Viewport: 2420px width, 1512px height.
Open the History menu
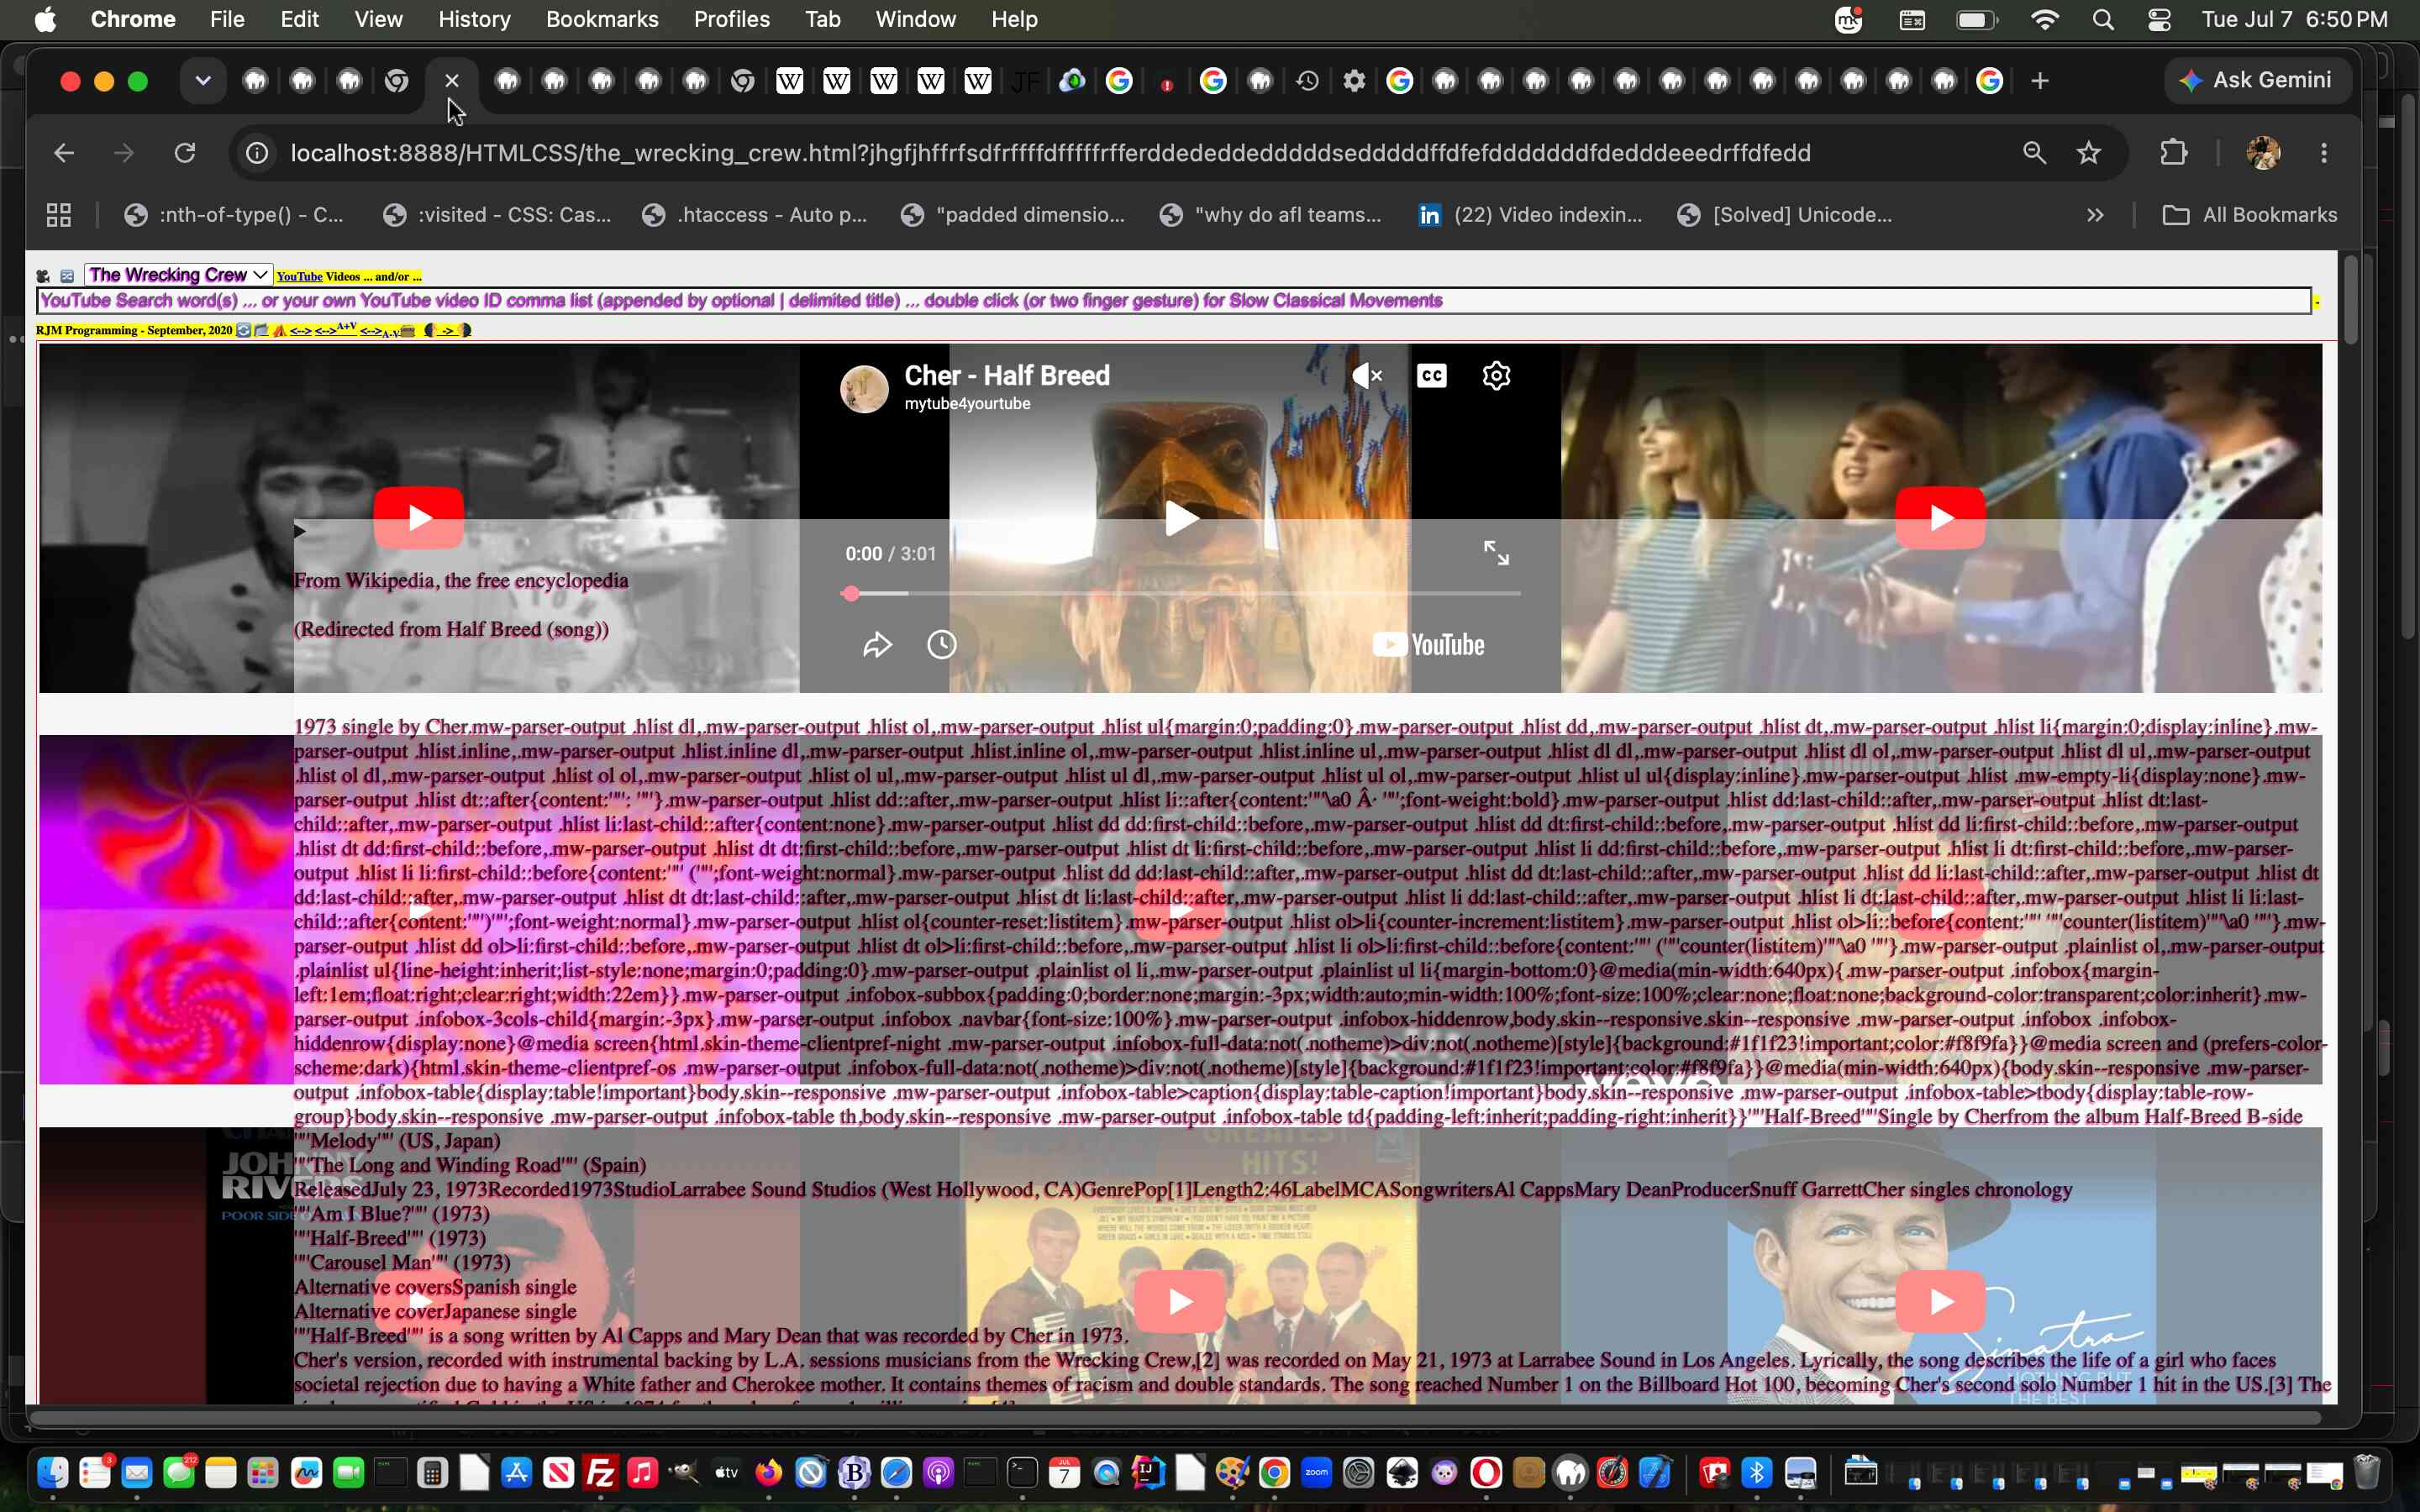click(x=474, y=19)
